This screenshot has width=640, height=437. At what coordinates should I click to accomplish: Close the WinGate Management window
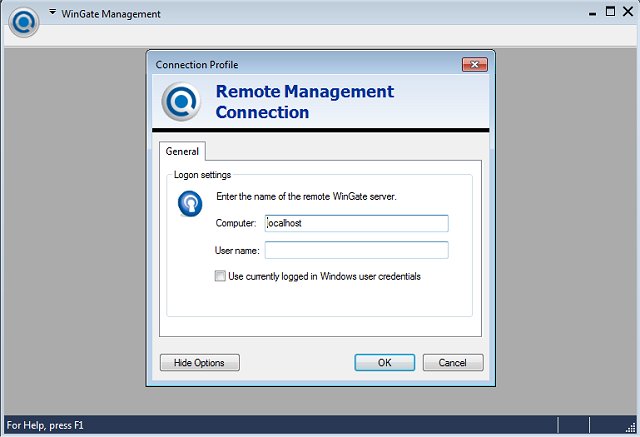pos(629,13)
